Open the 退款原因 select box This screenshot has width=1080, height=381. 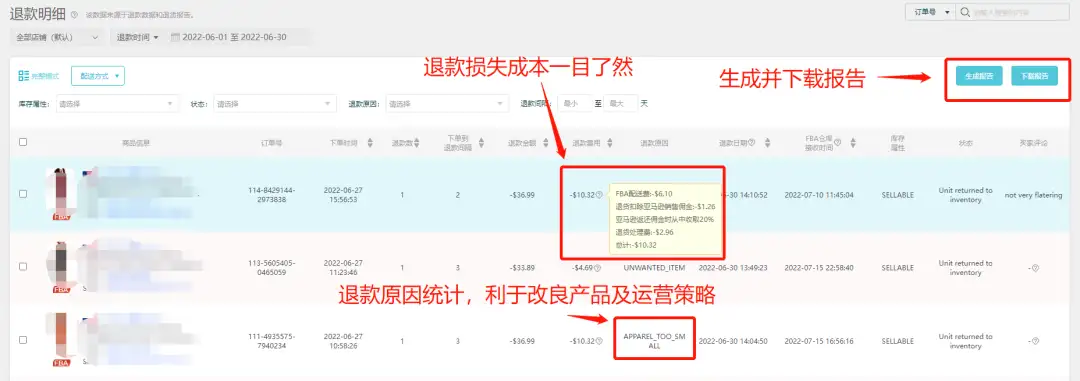447,104
